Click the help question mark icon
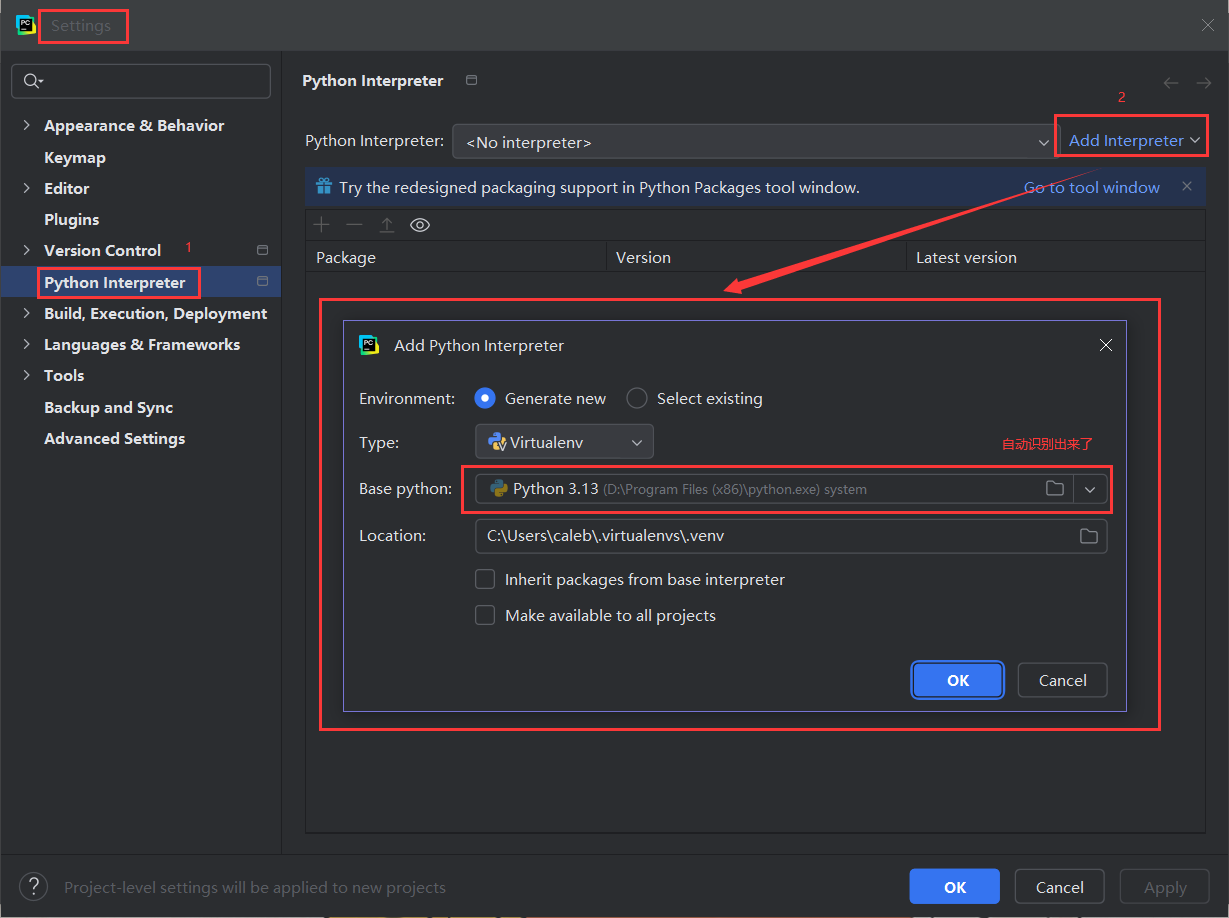The image size is (1229, 918). 33,886
